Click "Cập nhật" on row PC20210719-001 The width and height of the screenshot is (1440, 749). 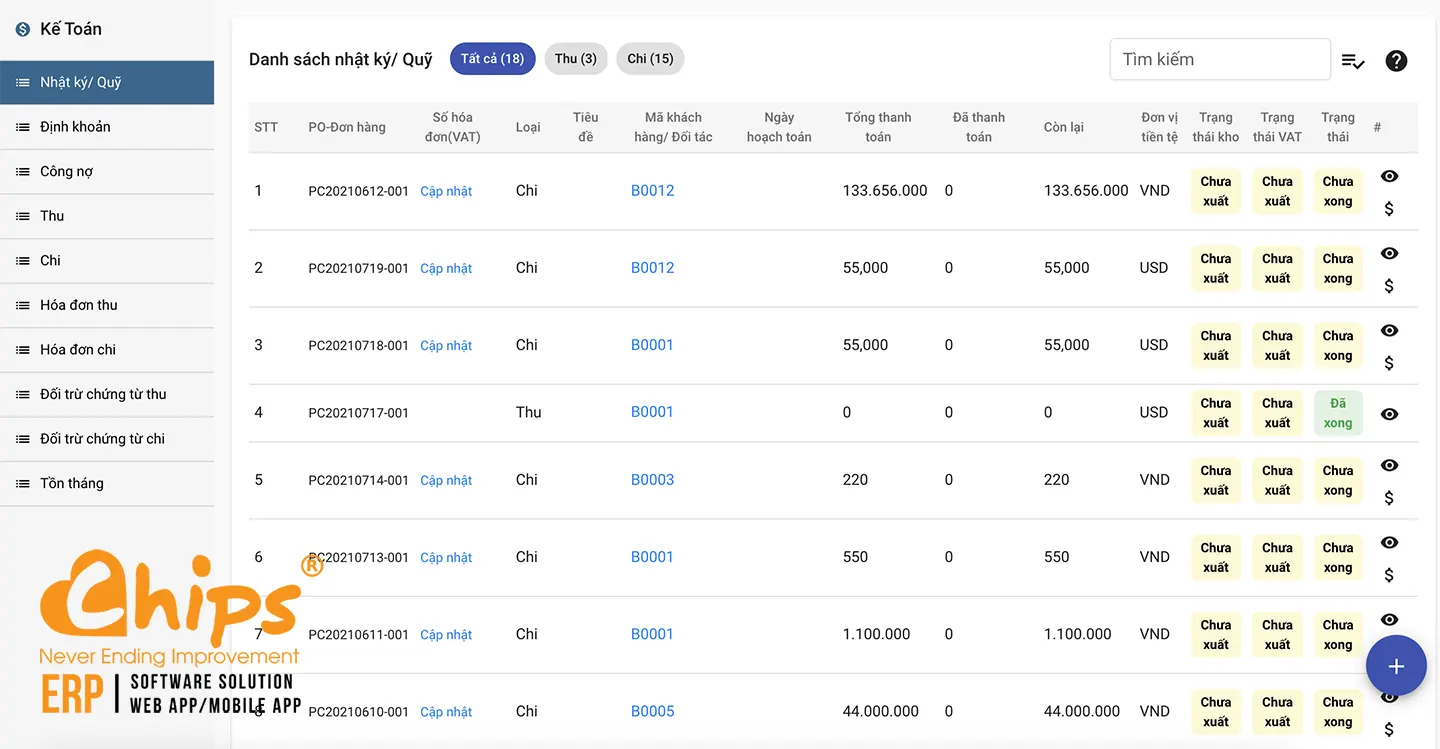tap(446, 268)
